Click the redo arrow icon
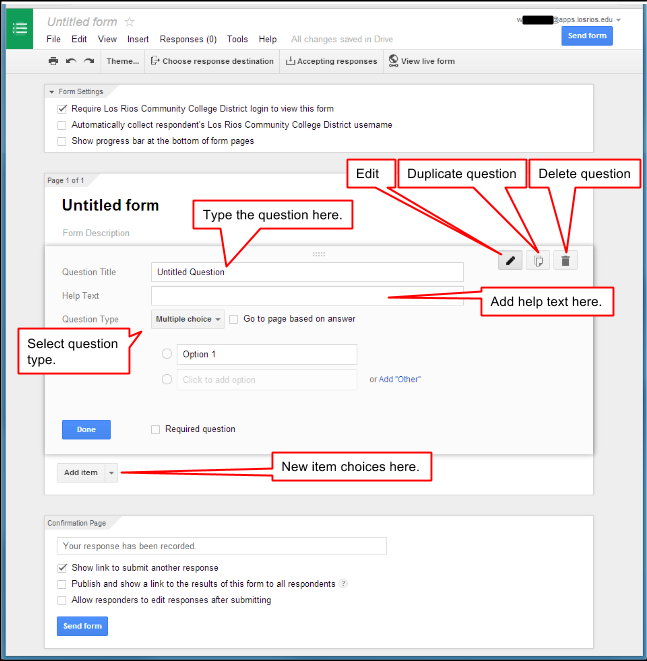647x661 pixels. point(89,61)
